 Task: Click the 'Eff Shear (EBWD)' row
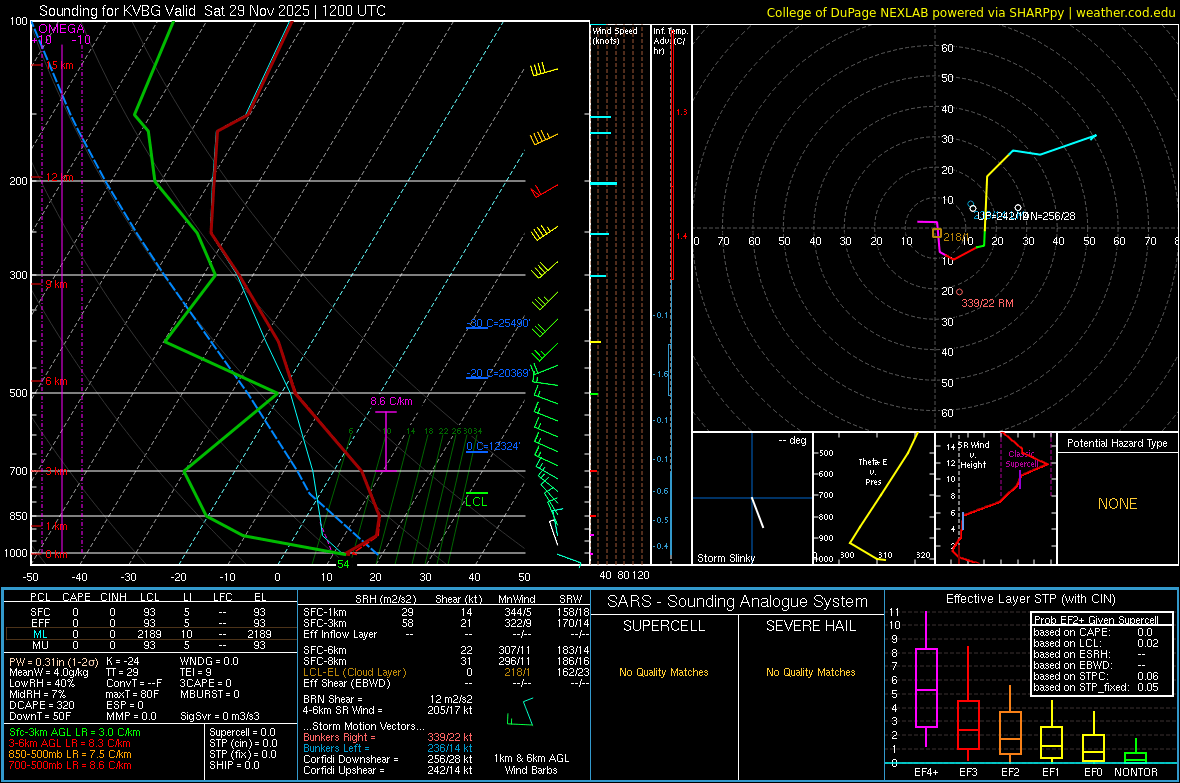point(446,683)
